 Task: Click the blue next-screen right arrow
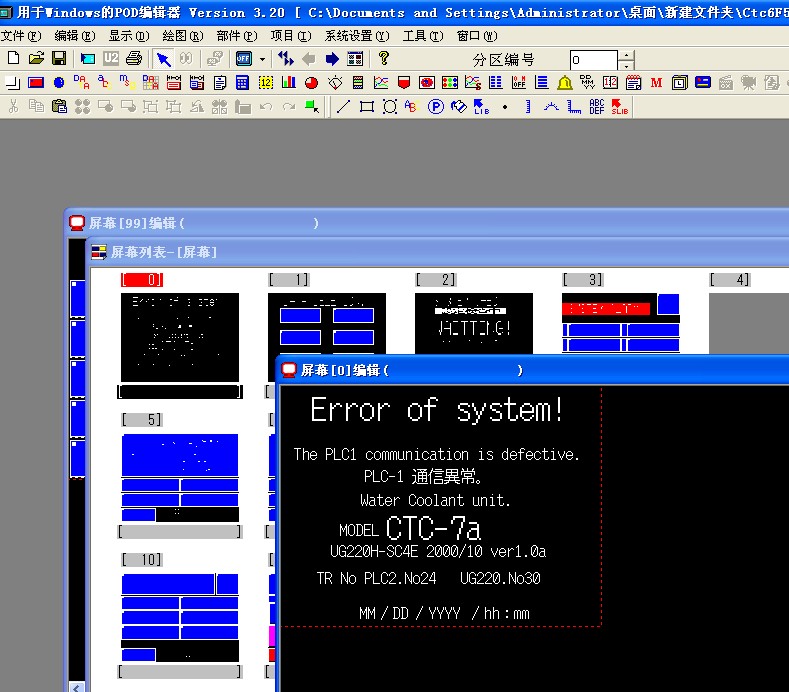click(332, 59)
